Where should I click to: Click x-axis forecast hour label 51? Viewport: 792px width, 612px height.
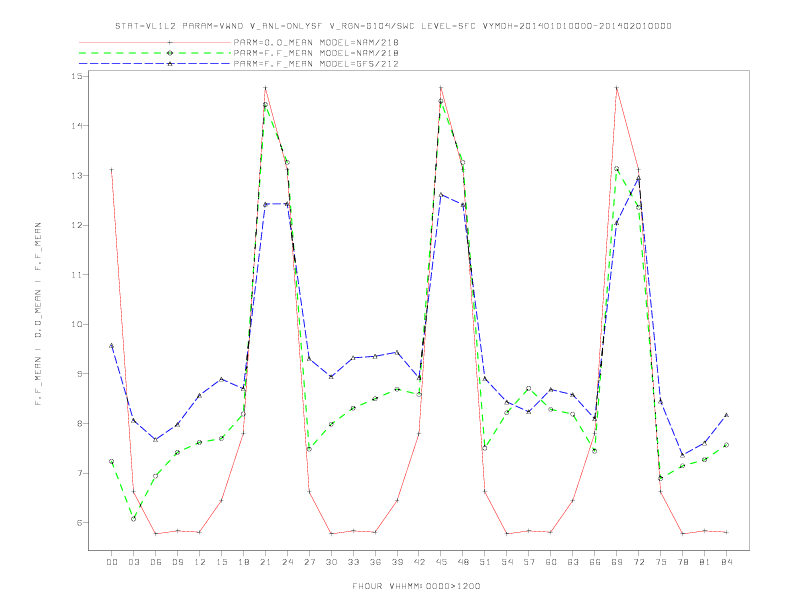pyautogui.click(x=485, y=562)
